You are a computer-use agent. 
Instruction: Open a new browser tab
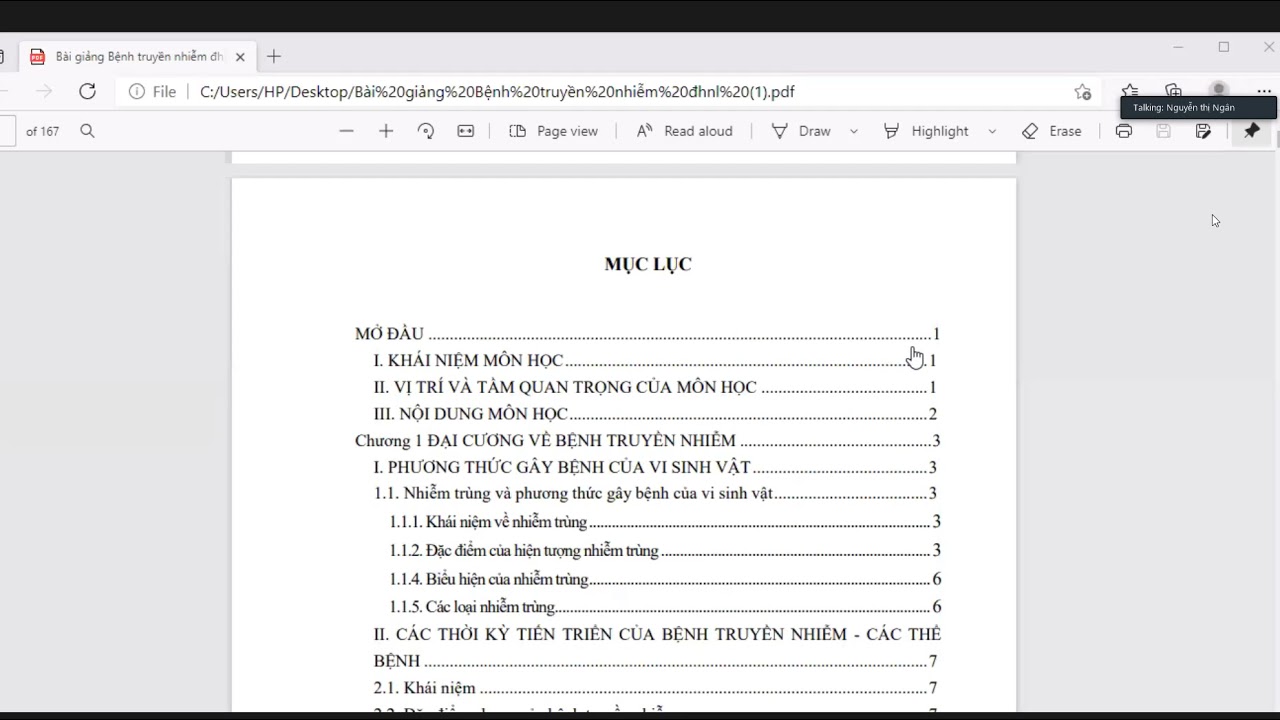(x=274, y=57)
